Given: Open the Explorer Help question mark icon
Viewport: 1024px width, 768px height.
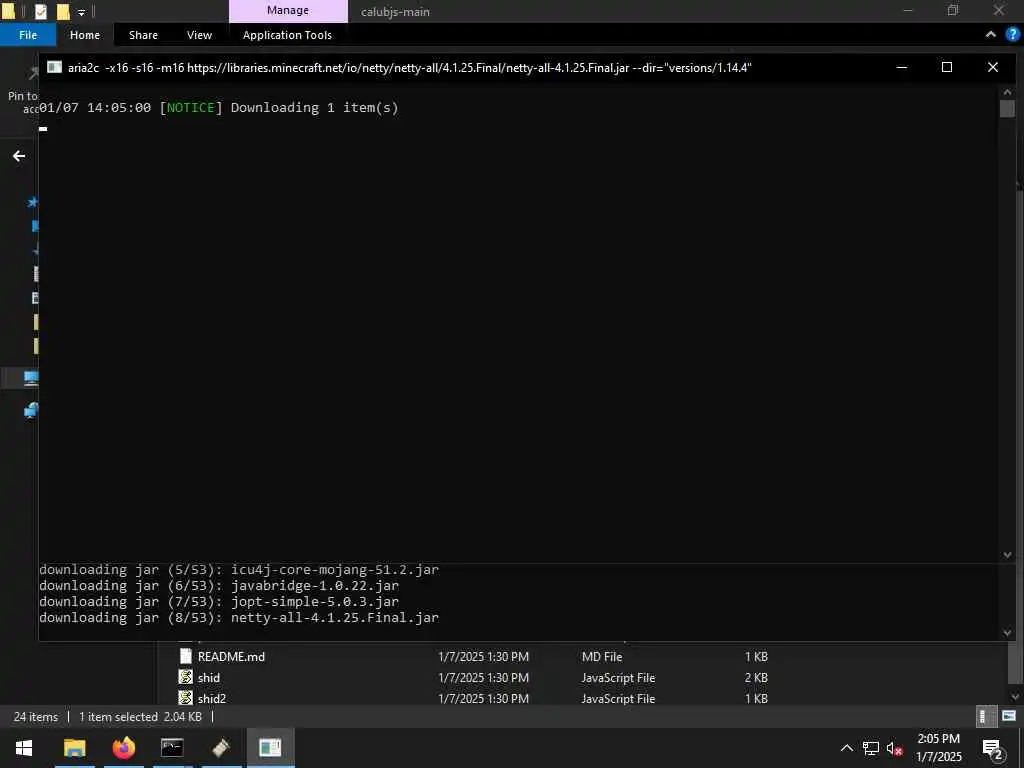Looking at the screenshot, I should [x=1013, y=35].
